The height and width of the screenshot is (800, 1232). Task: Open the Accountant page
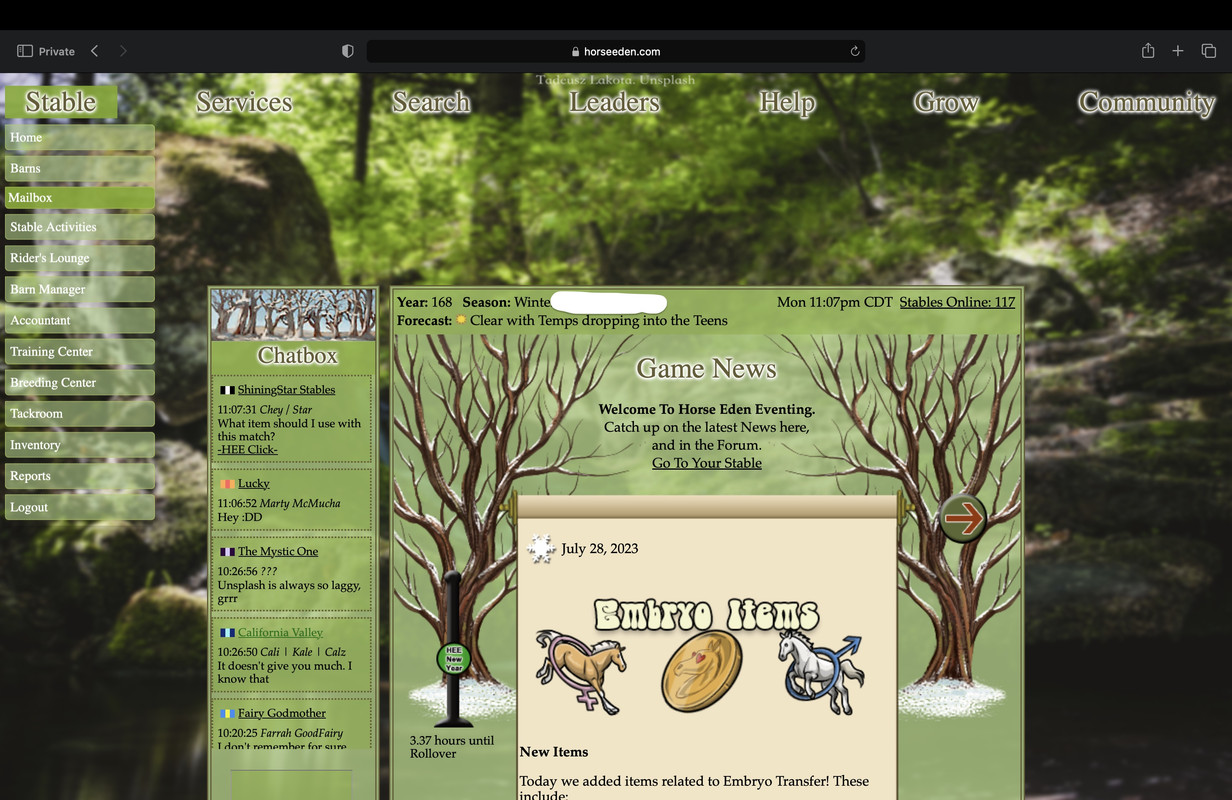pyautogui.click(x=80, y=320)
